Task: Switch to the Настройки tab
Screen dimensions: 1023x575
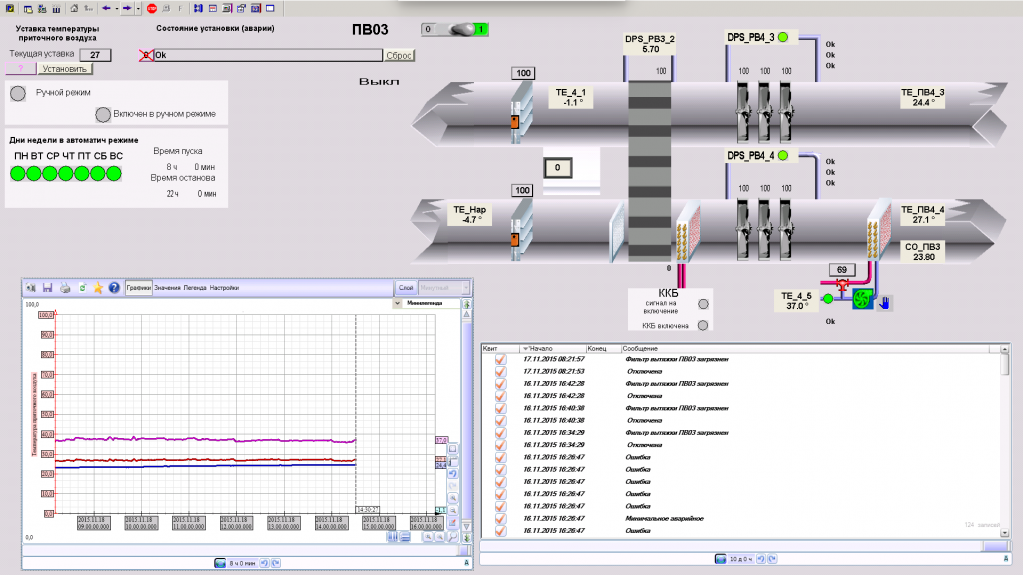Action: pos(224,288)
